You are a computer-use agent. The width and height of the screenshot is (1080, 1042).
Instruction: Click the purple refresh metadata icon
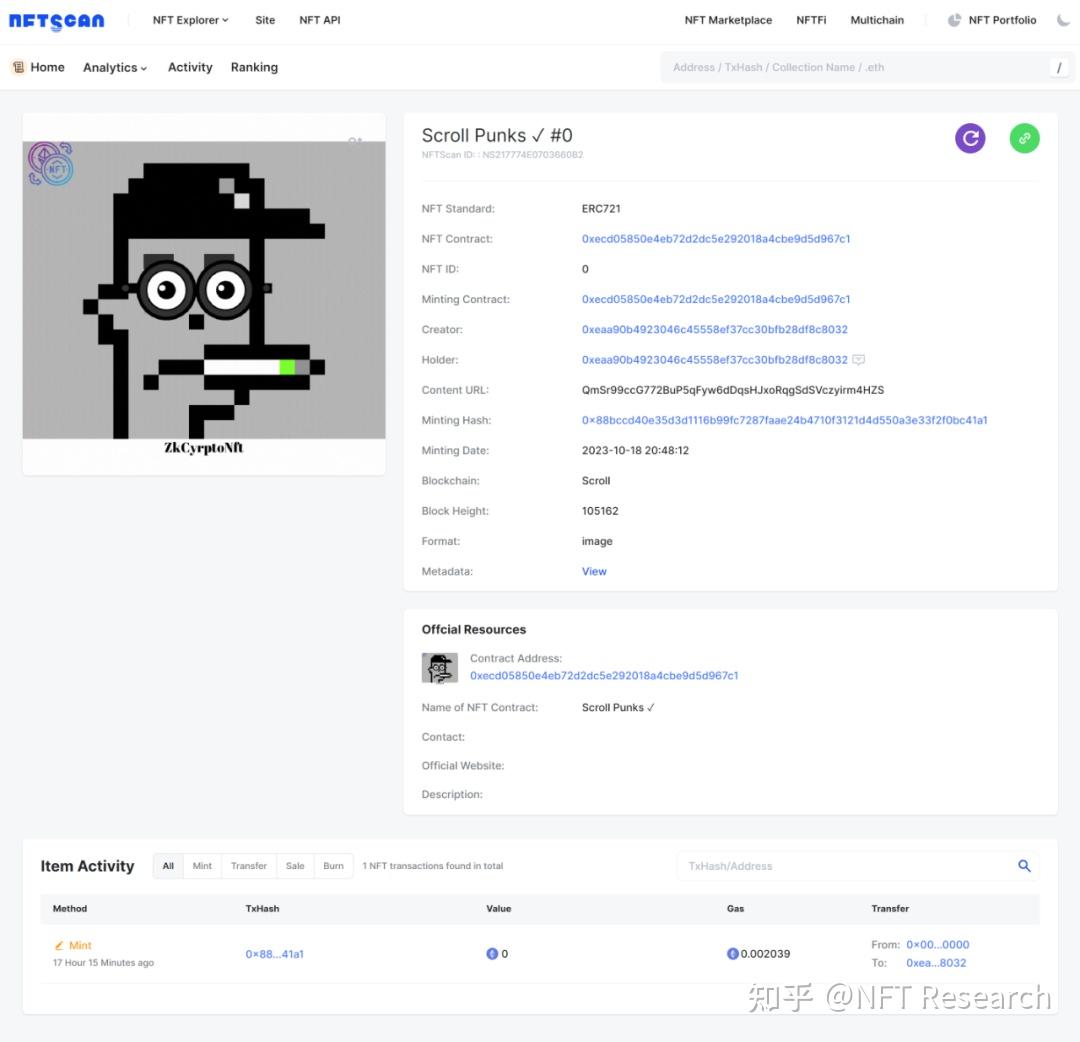[x=970, y=138]
